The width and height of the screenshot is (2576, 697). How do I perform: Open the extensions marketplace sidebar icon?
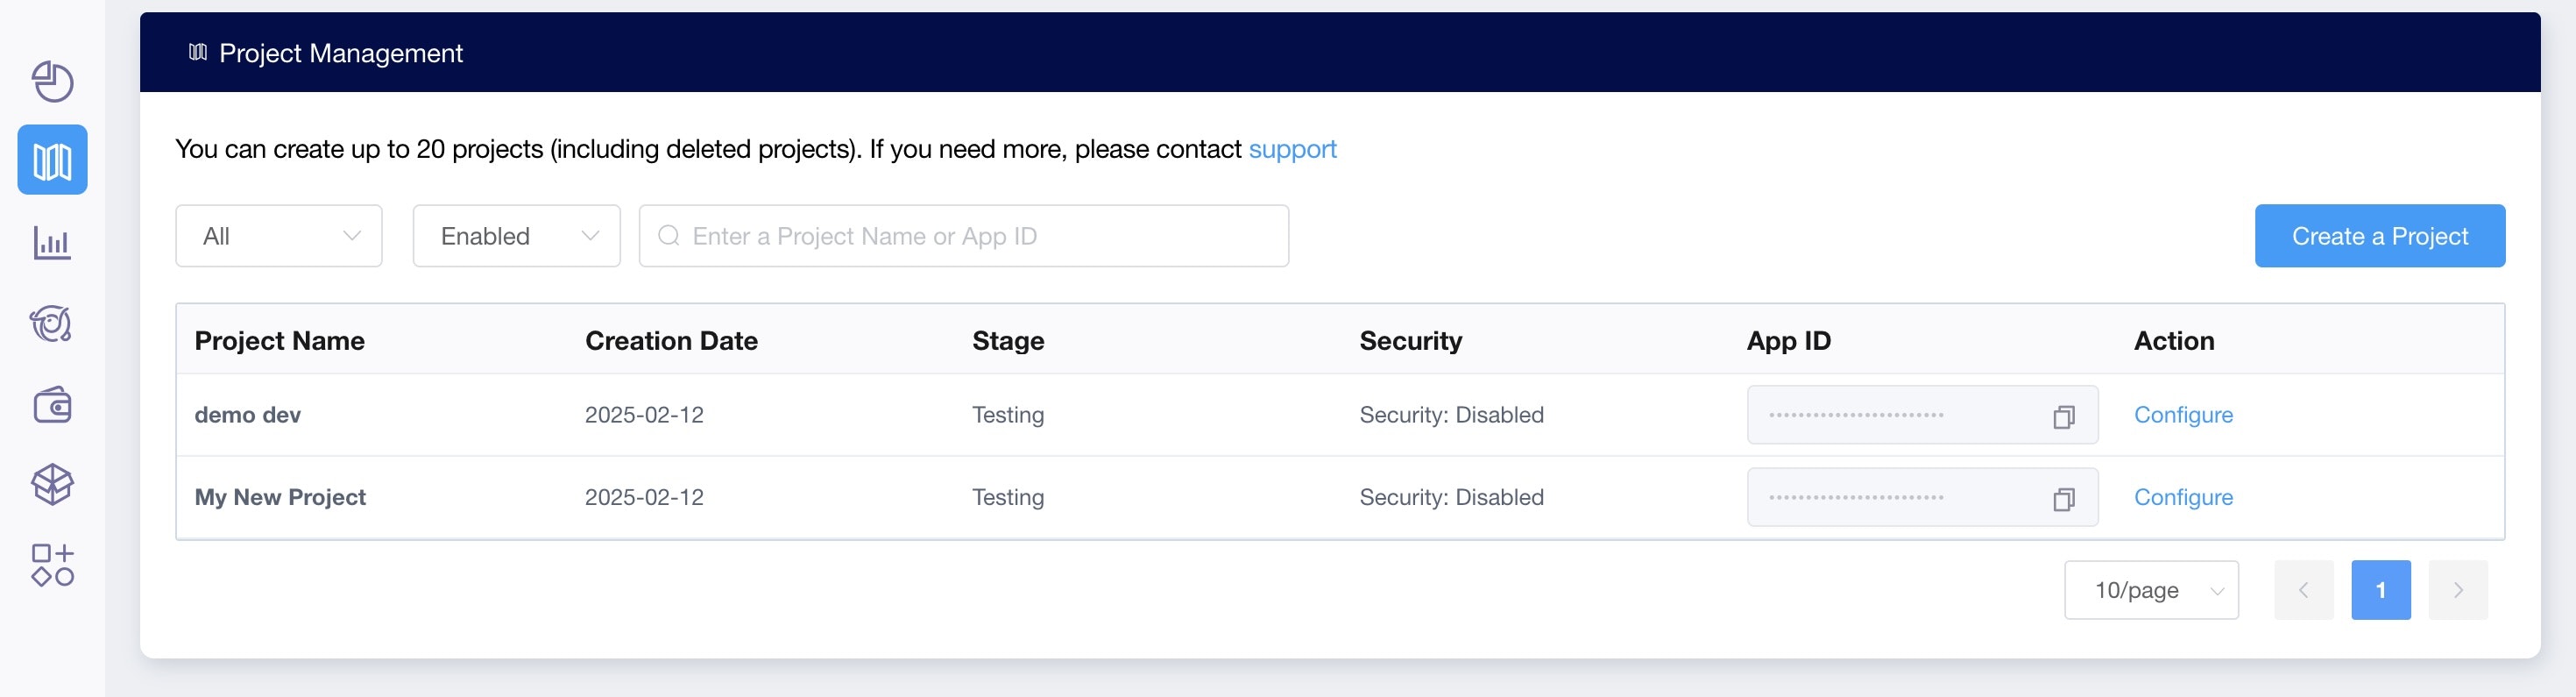pyautogui.click(x=52, y=565)
